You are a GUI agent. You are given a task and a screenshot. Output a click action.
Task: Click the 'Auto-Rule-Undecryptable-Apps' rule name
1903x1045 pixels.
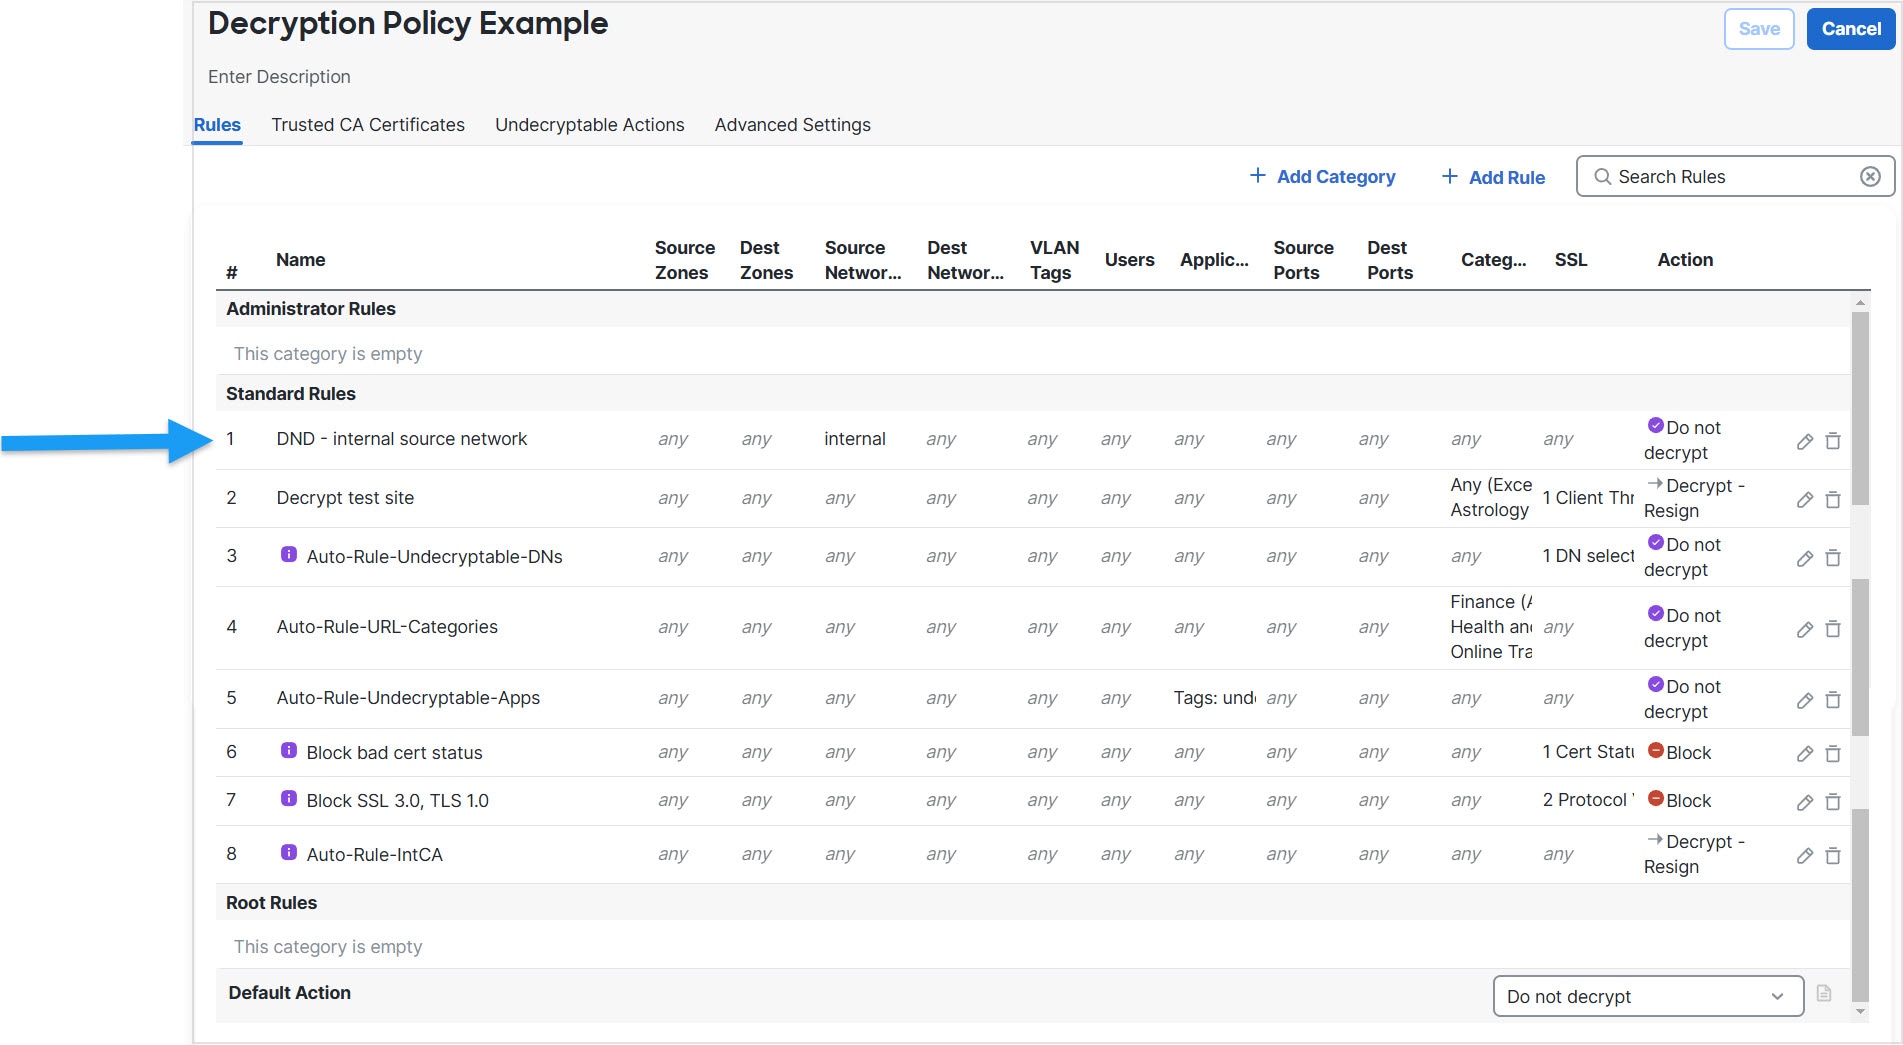pos(408,698)
